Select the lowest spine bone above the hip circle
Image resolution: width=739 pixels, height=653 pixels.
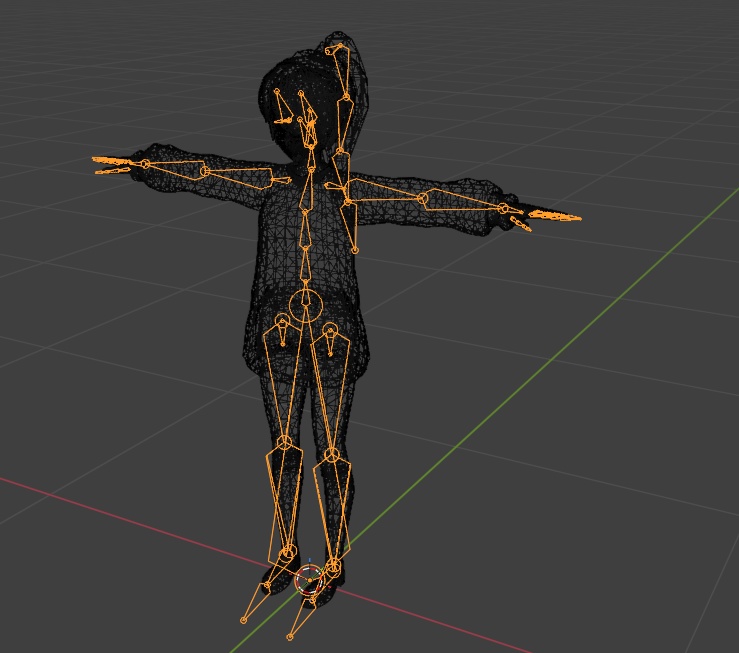pyautogui.click(x=305, y=264)
